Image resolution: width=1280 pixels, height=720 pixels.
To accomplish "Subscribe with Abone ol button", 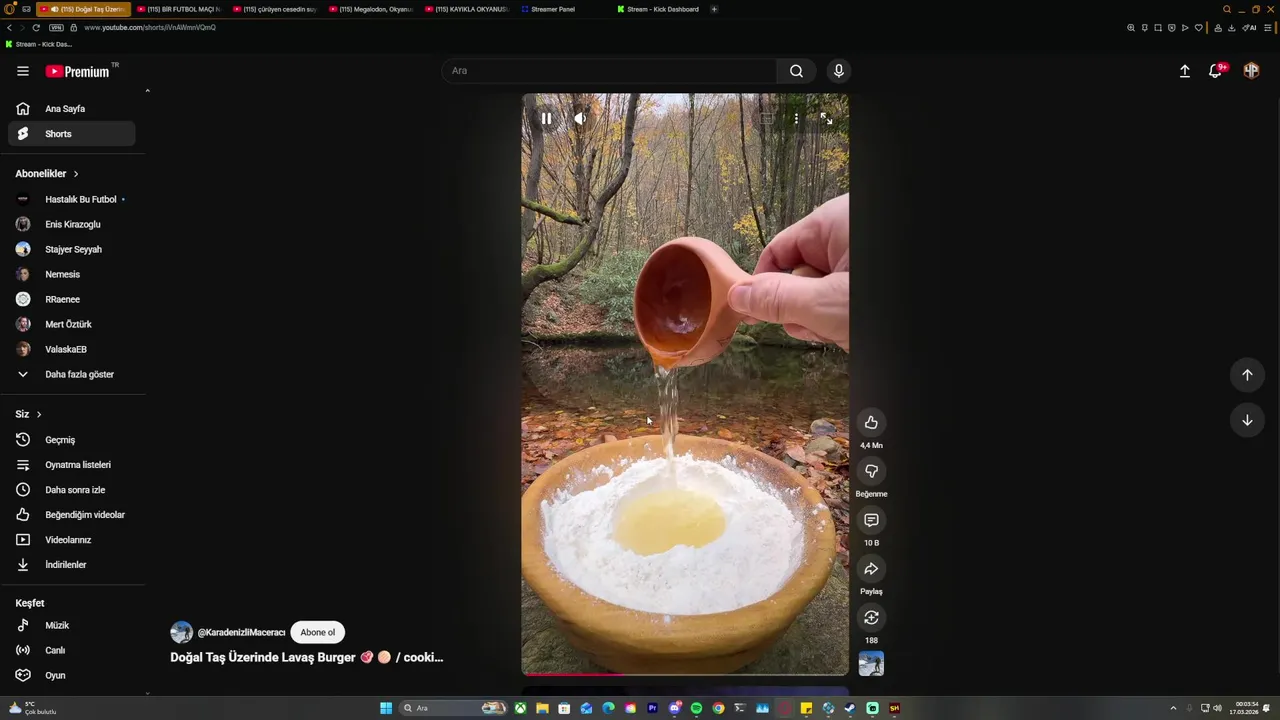I will pyautogui.click(x=318, y=632).
